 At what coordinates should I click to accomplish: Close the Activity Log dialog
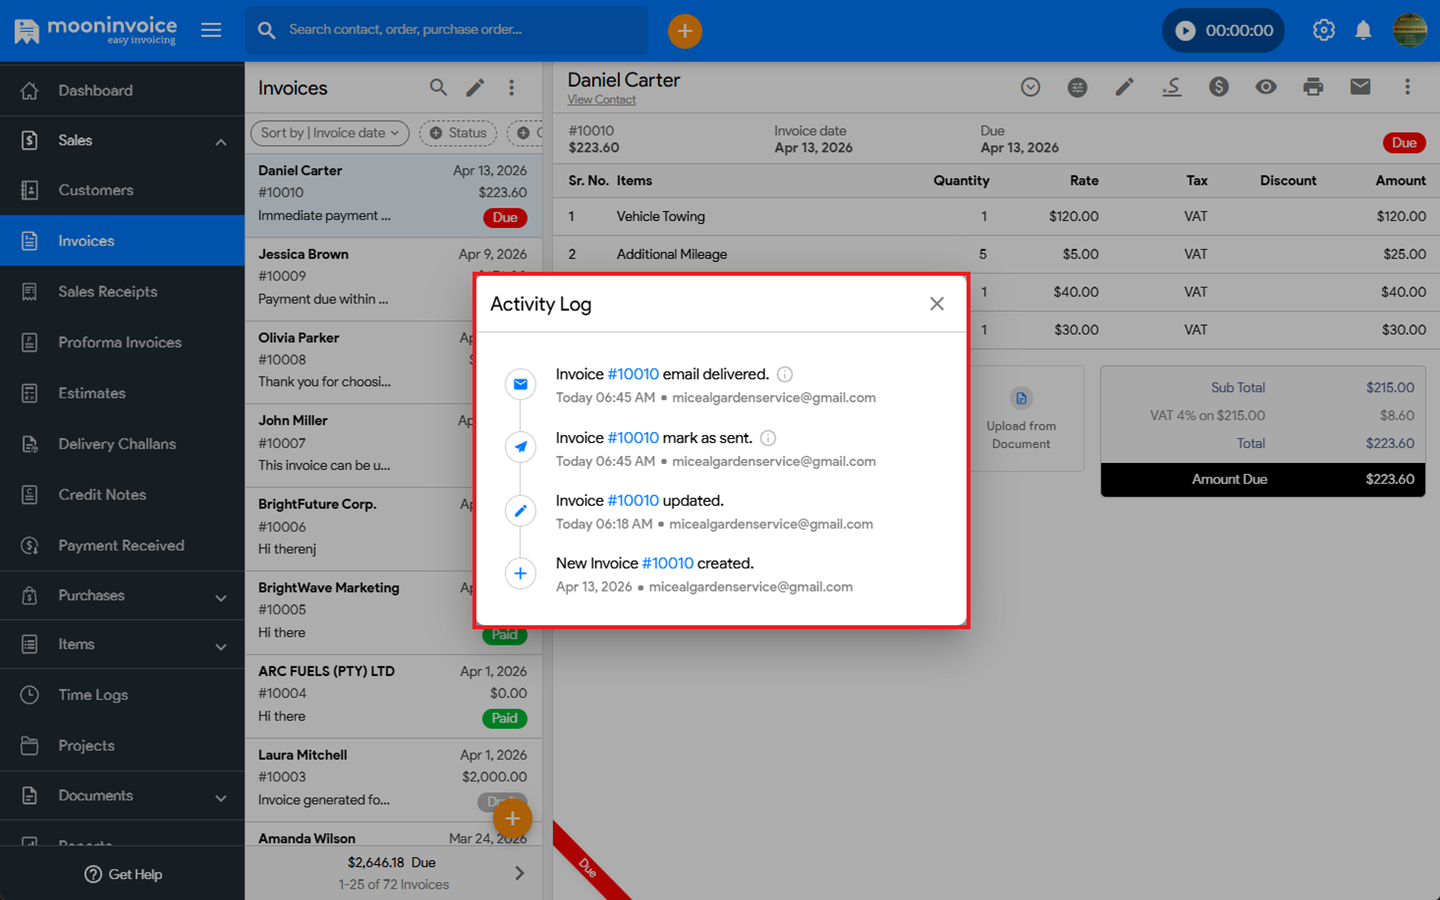[x=936, y=304]
